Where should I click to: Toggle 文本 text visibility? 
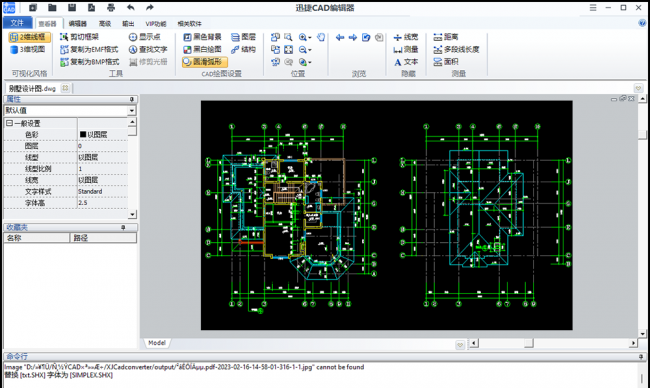click(406, 62)
